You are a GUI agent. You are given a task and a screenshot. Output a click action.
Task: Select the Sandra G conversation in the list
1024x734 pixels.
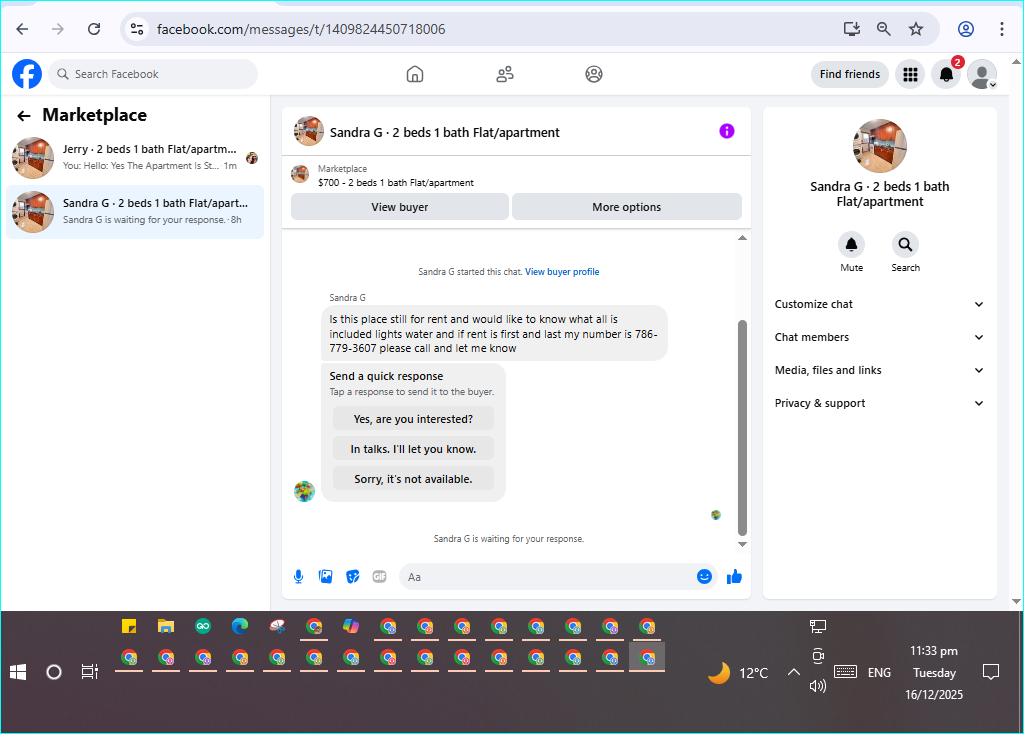pyautogui.click(x=135, y=212)
